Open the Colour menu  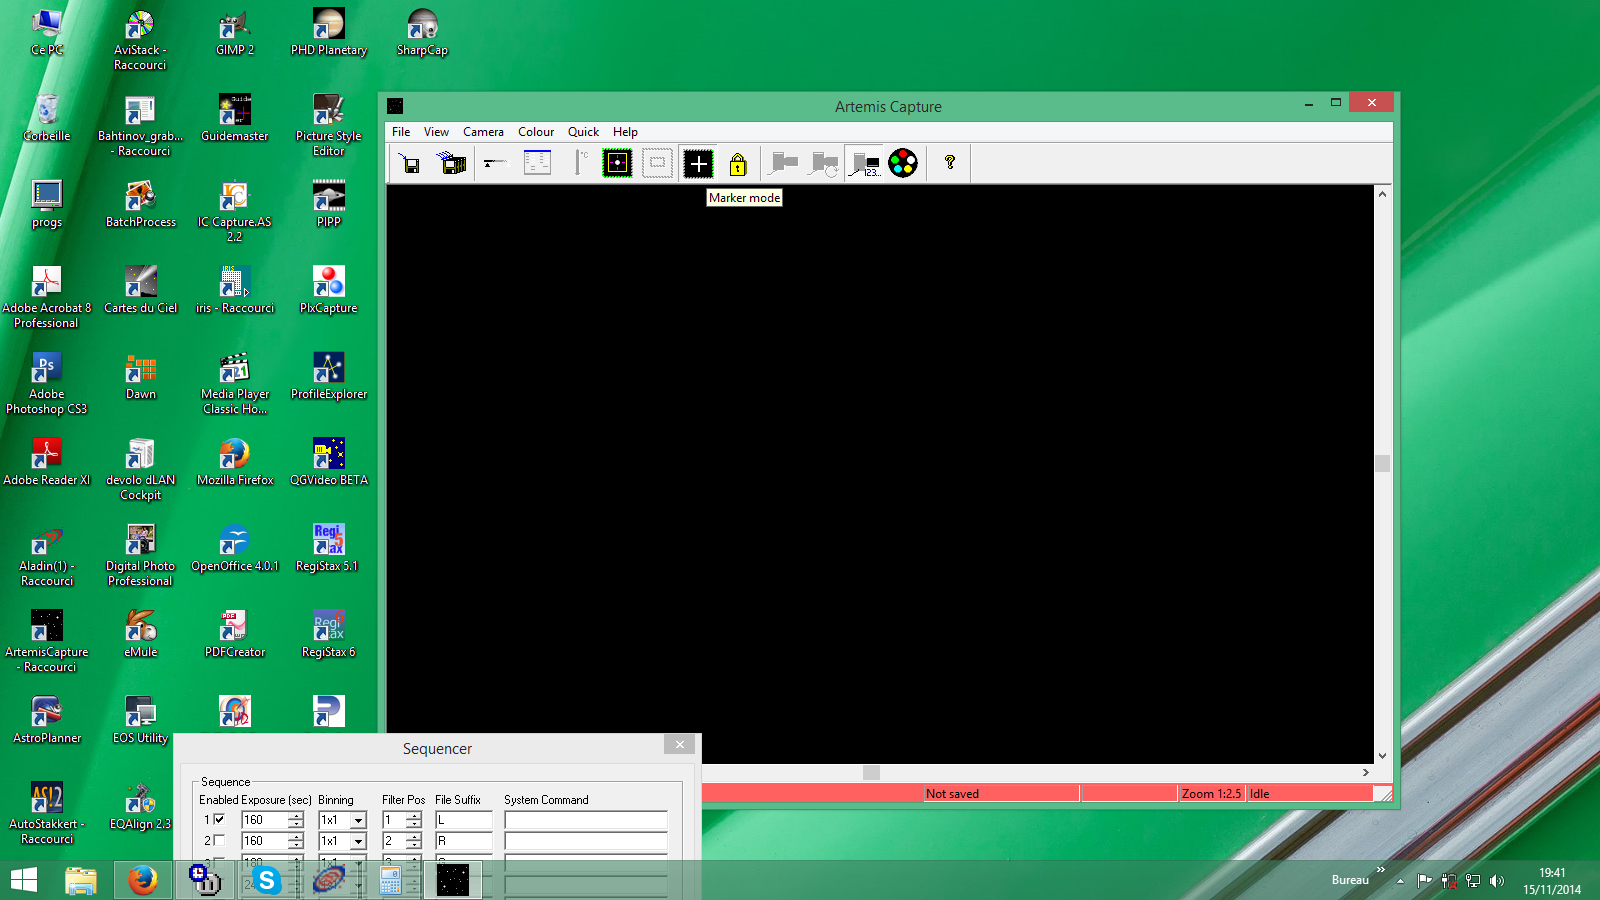point(536,132)
